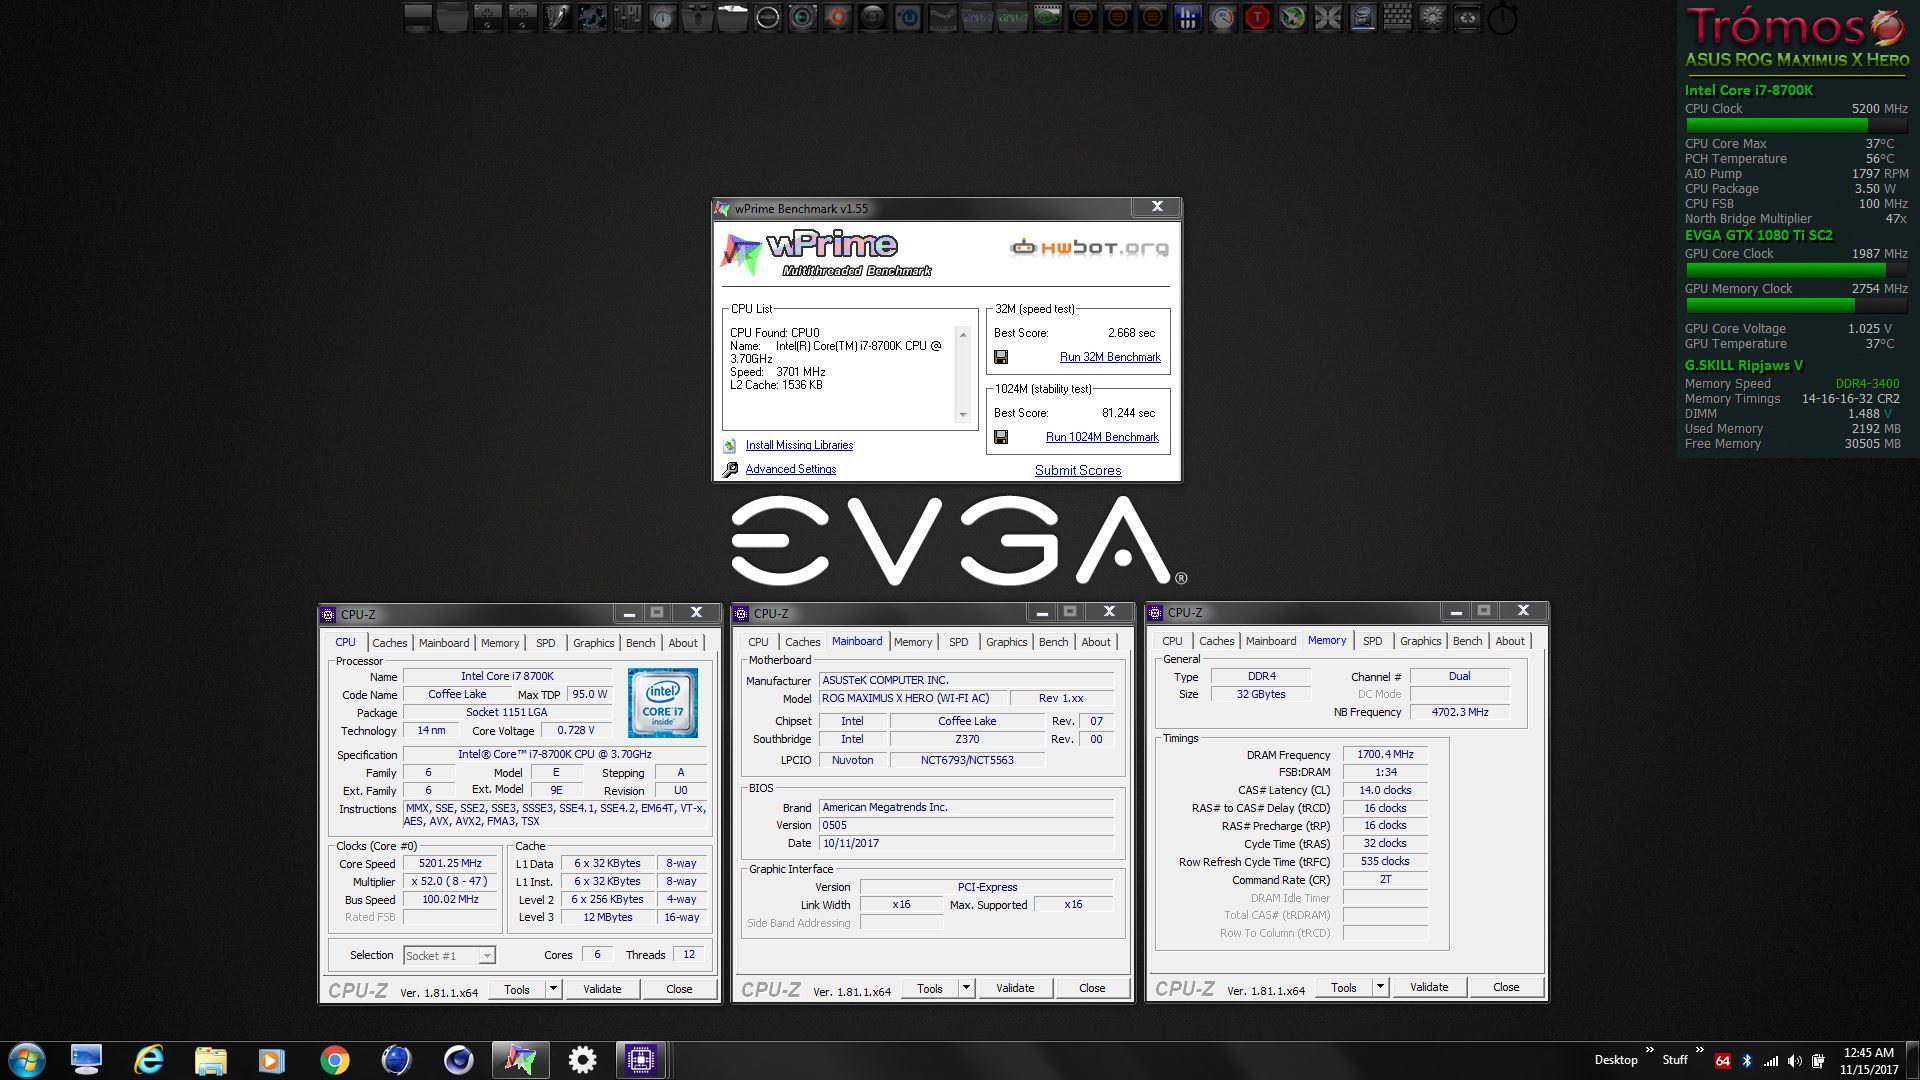Image resolution: width=1920 pixels, height=1080 pixels.
Task: Open the Intel chip icon in the dock
Action: (1362, 17)
